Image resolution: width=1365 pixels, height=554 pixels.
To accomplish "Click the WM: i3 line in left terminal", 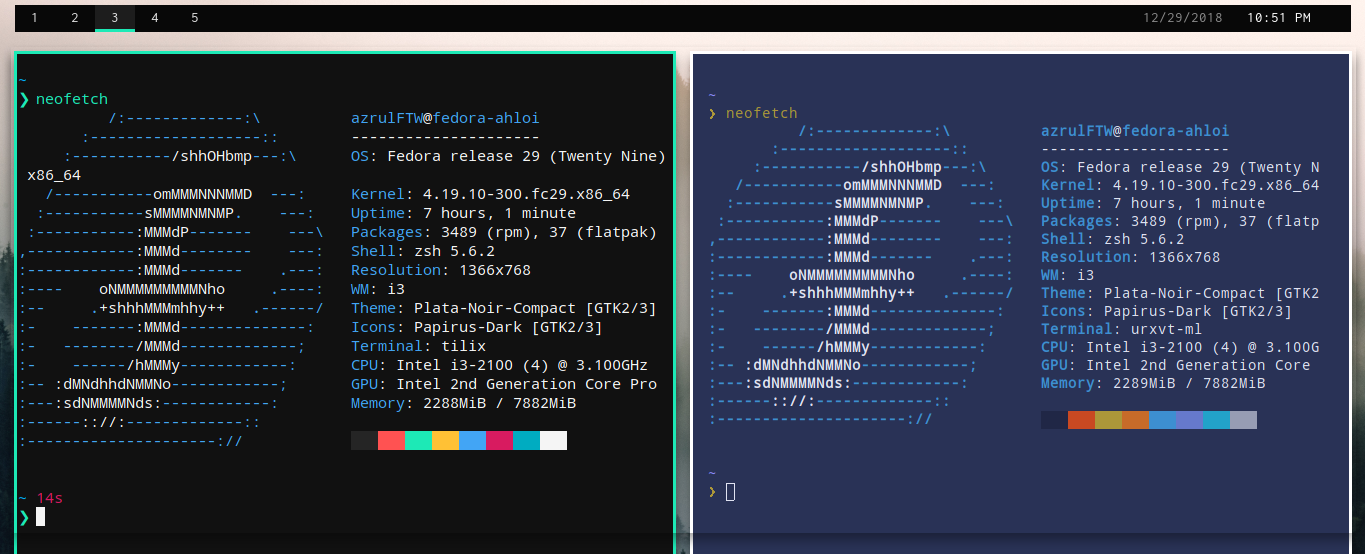I will (378, 289).
